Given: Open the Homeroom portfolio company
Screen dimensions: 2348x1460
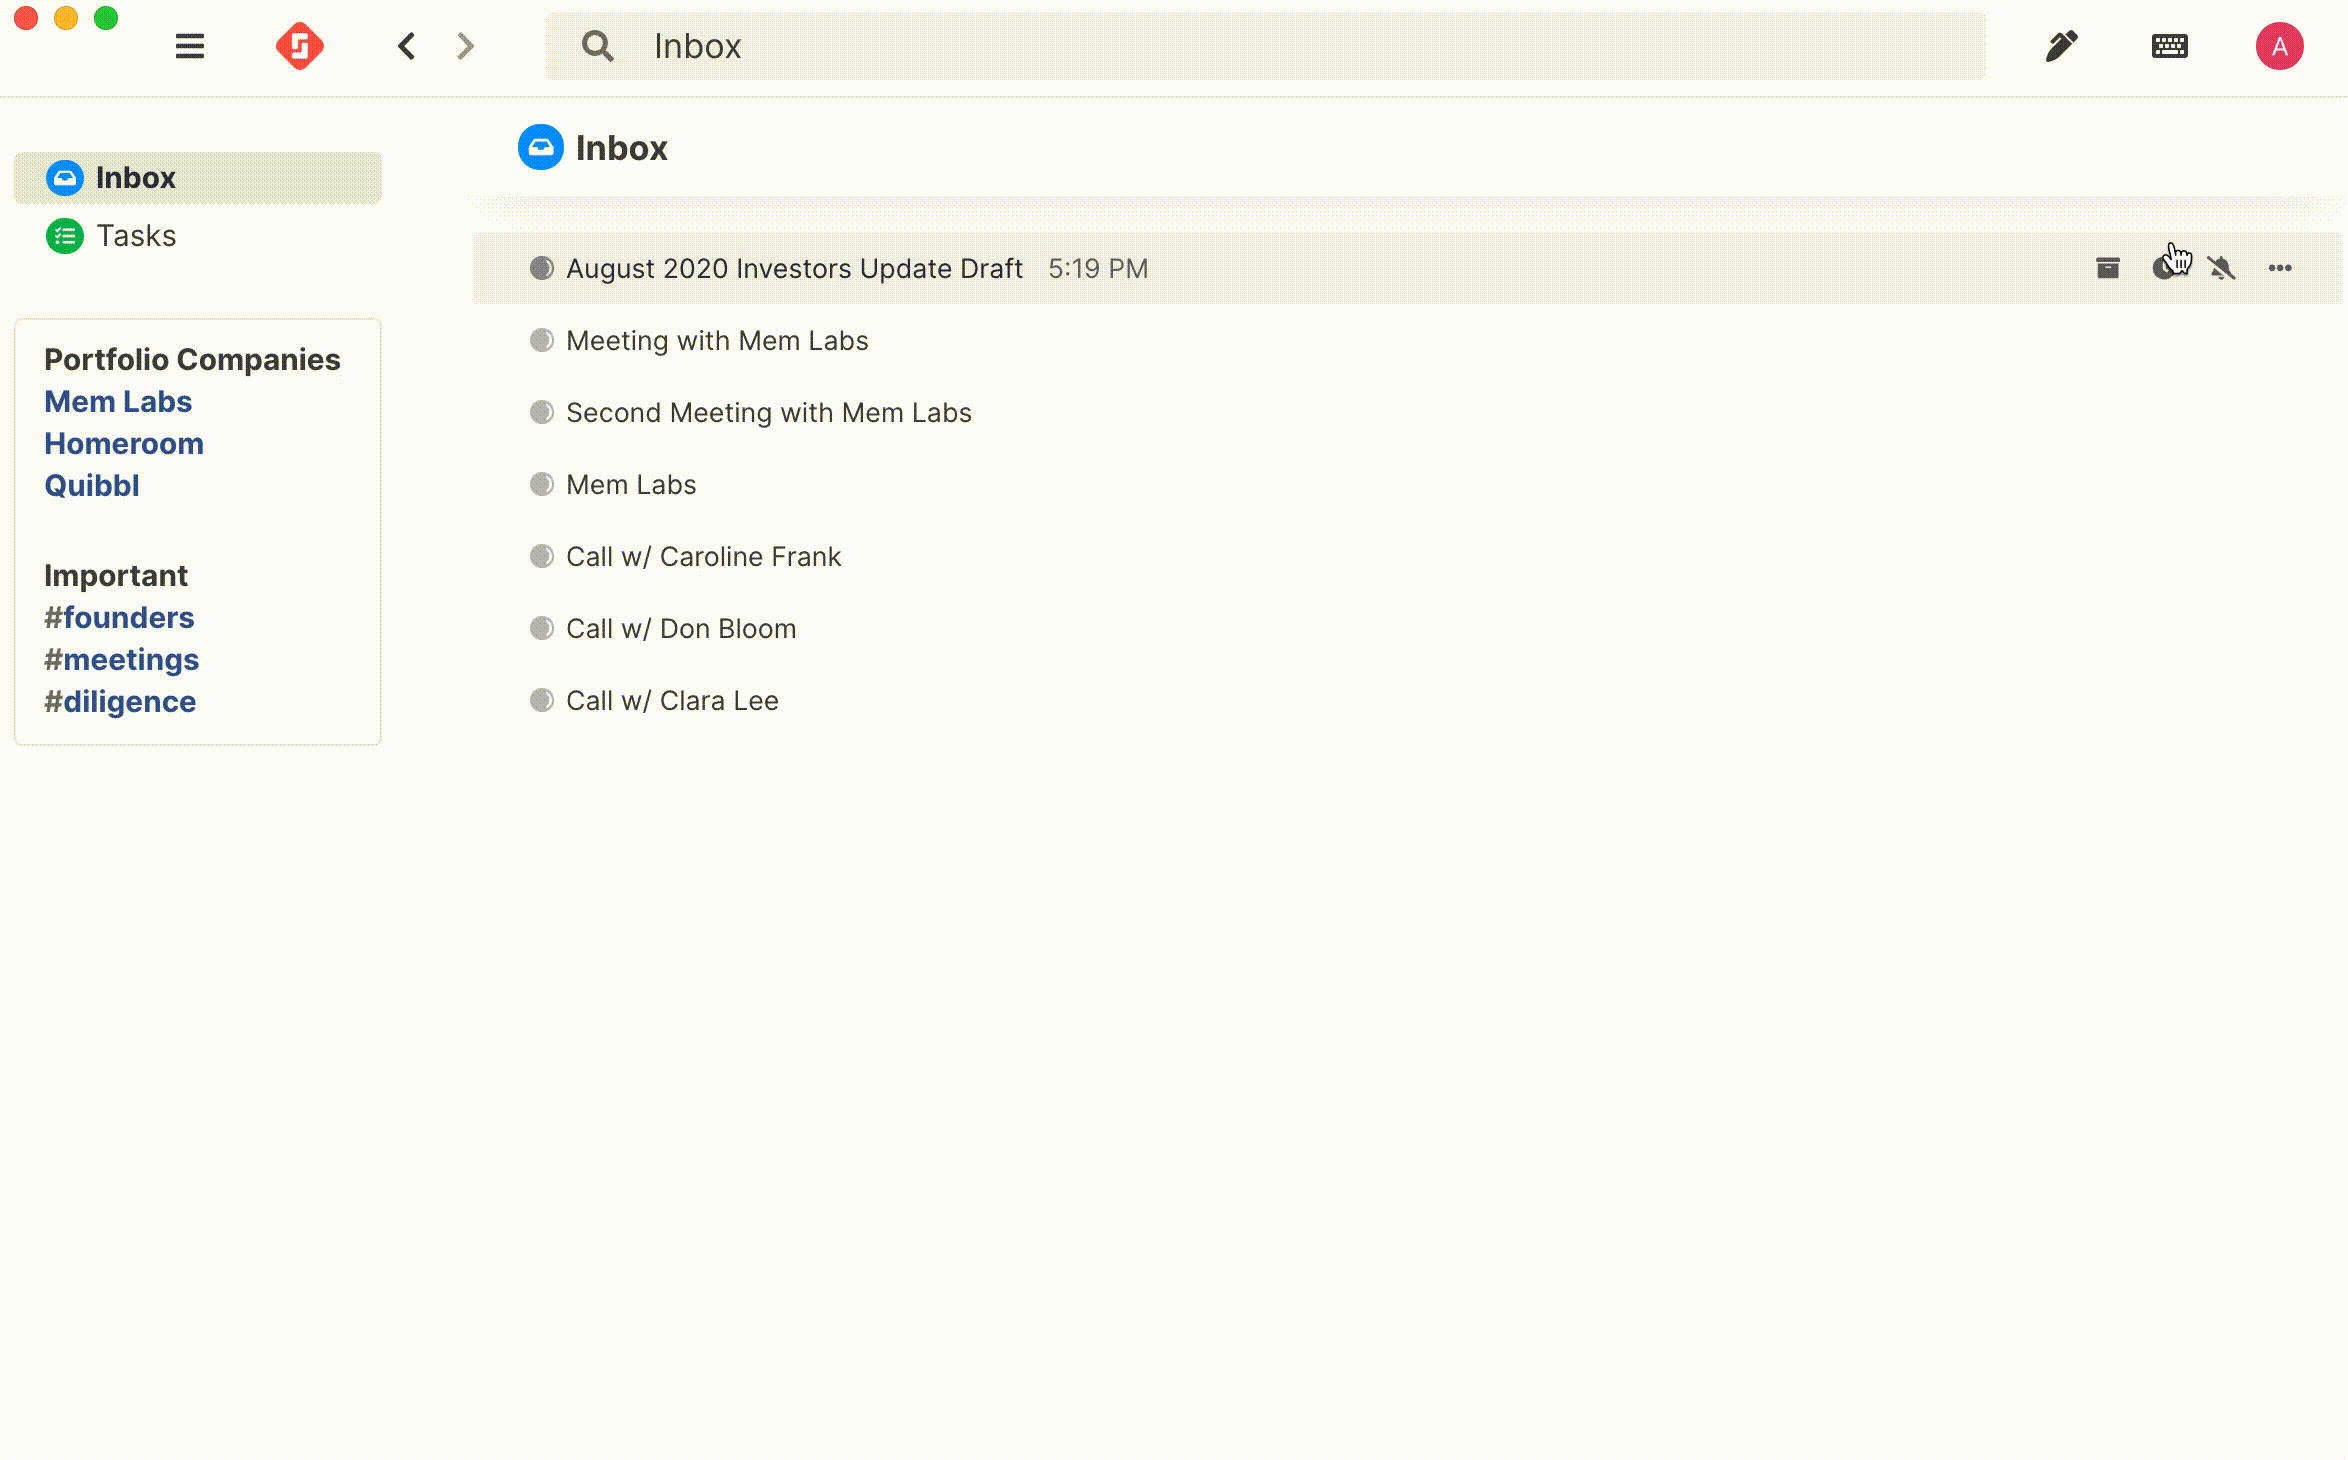Looking at the screenshot, I should click(124, 443).
